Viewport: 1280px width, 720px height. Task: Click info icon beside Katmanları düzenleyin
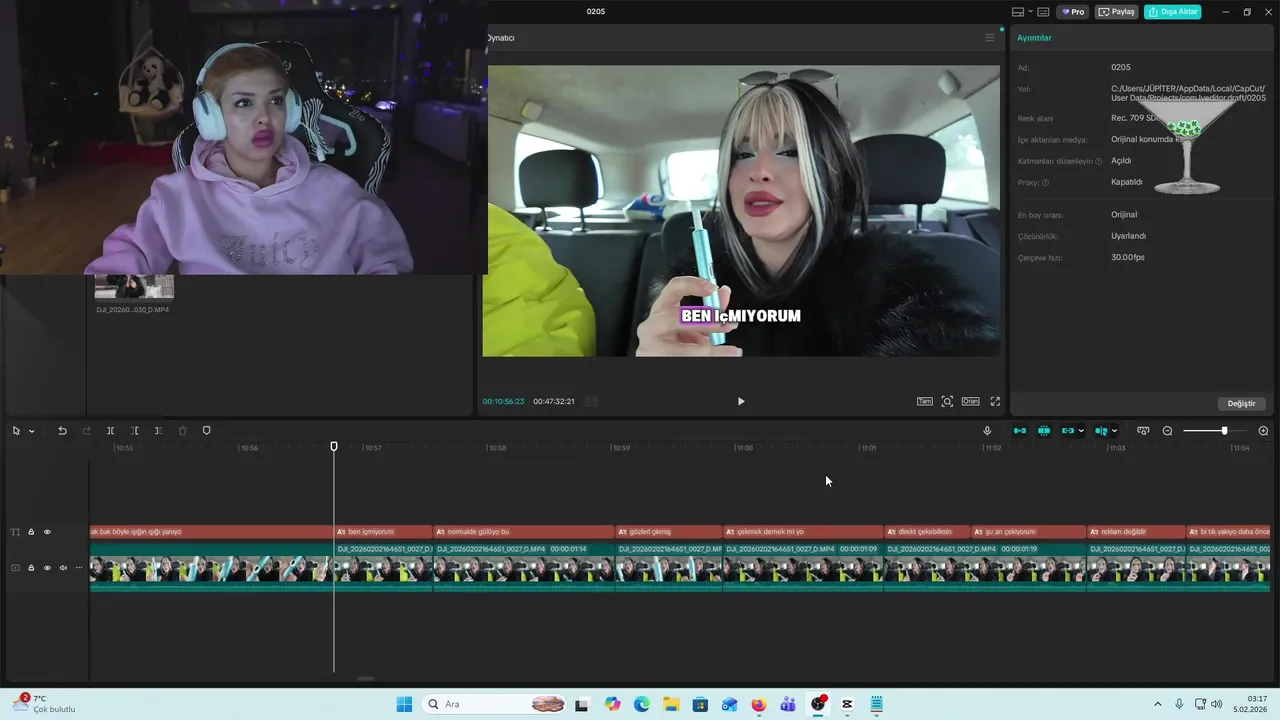pyautogui.click(x=1098, y=161)
